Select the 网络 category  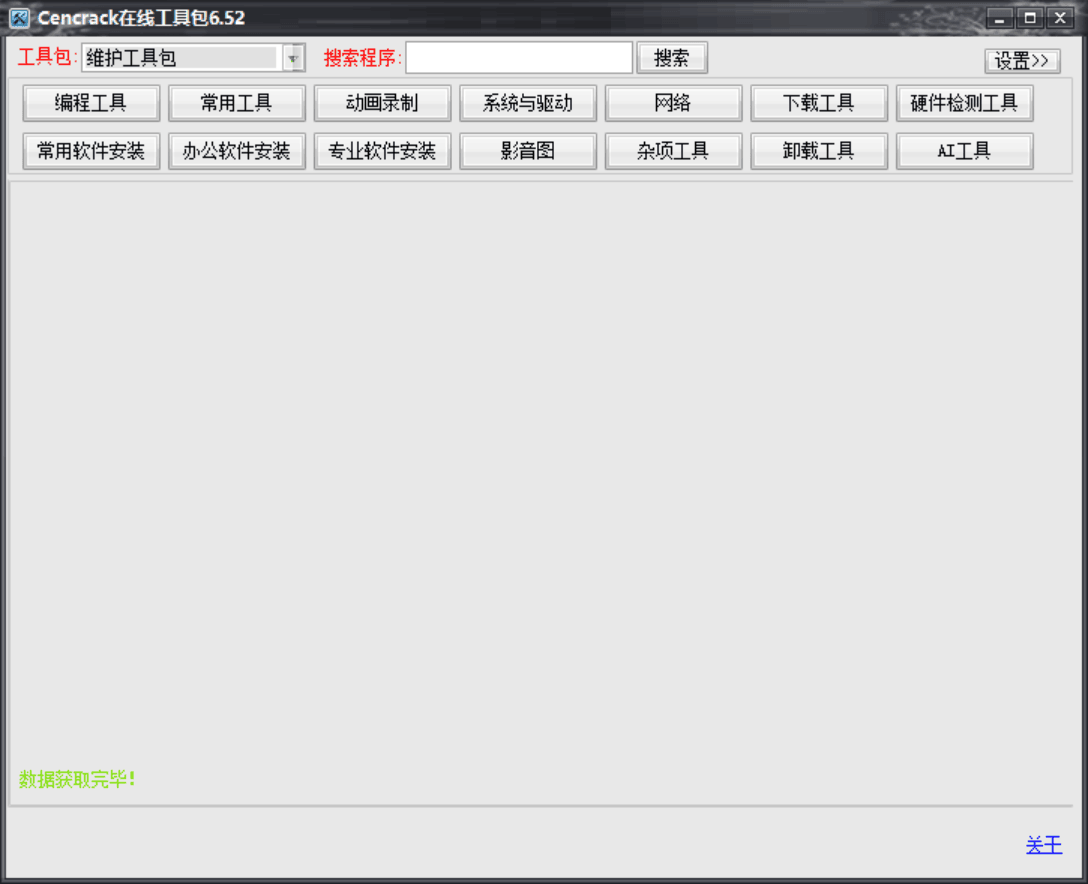pos(673,102)
